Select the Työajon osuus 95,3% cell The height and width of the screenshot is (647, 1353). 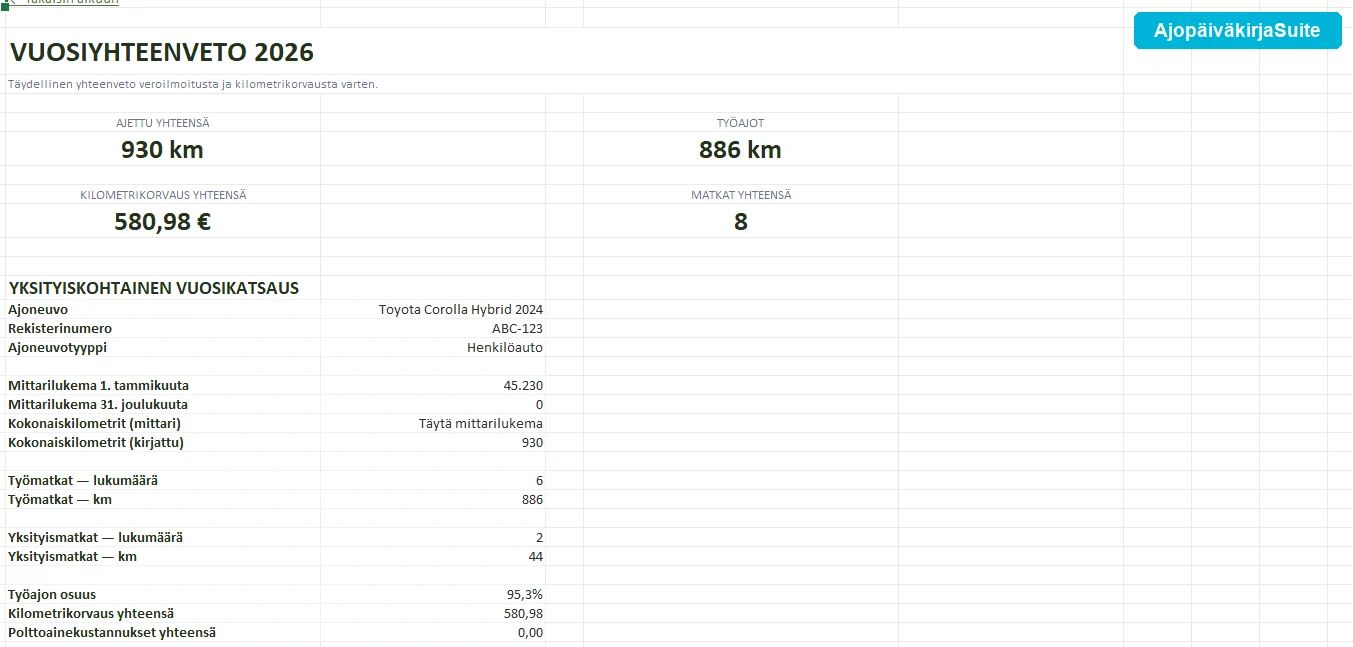pos(433,595)
